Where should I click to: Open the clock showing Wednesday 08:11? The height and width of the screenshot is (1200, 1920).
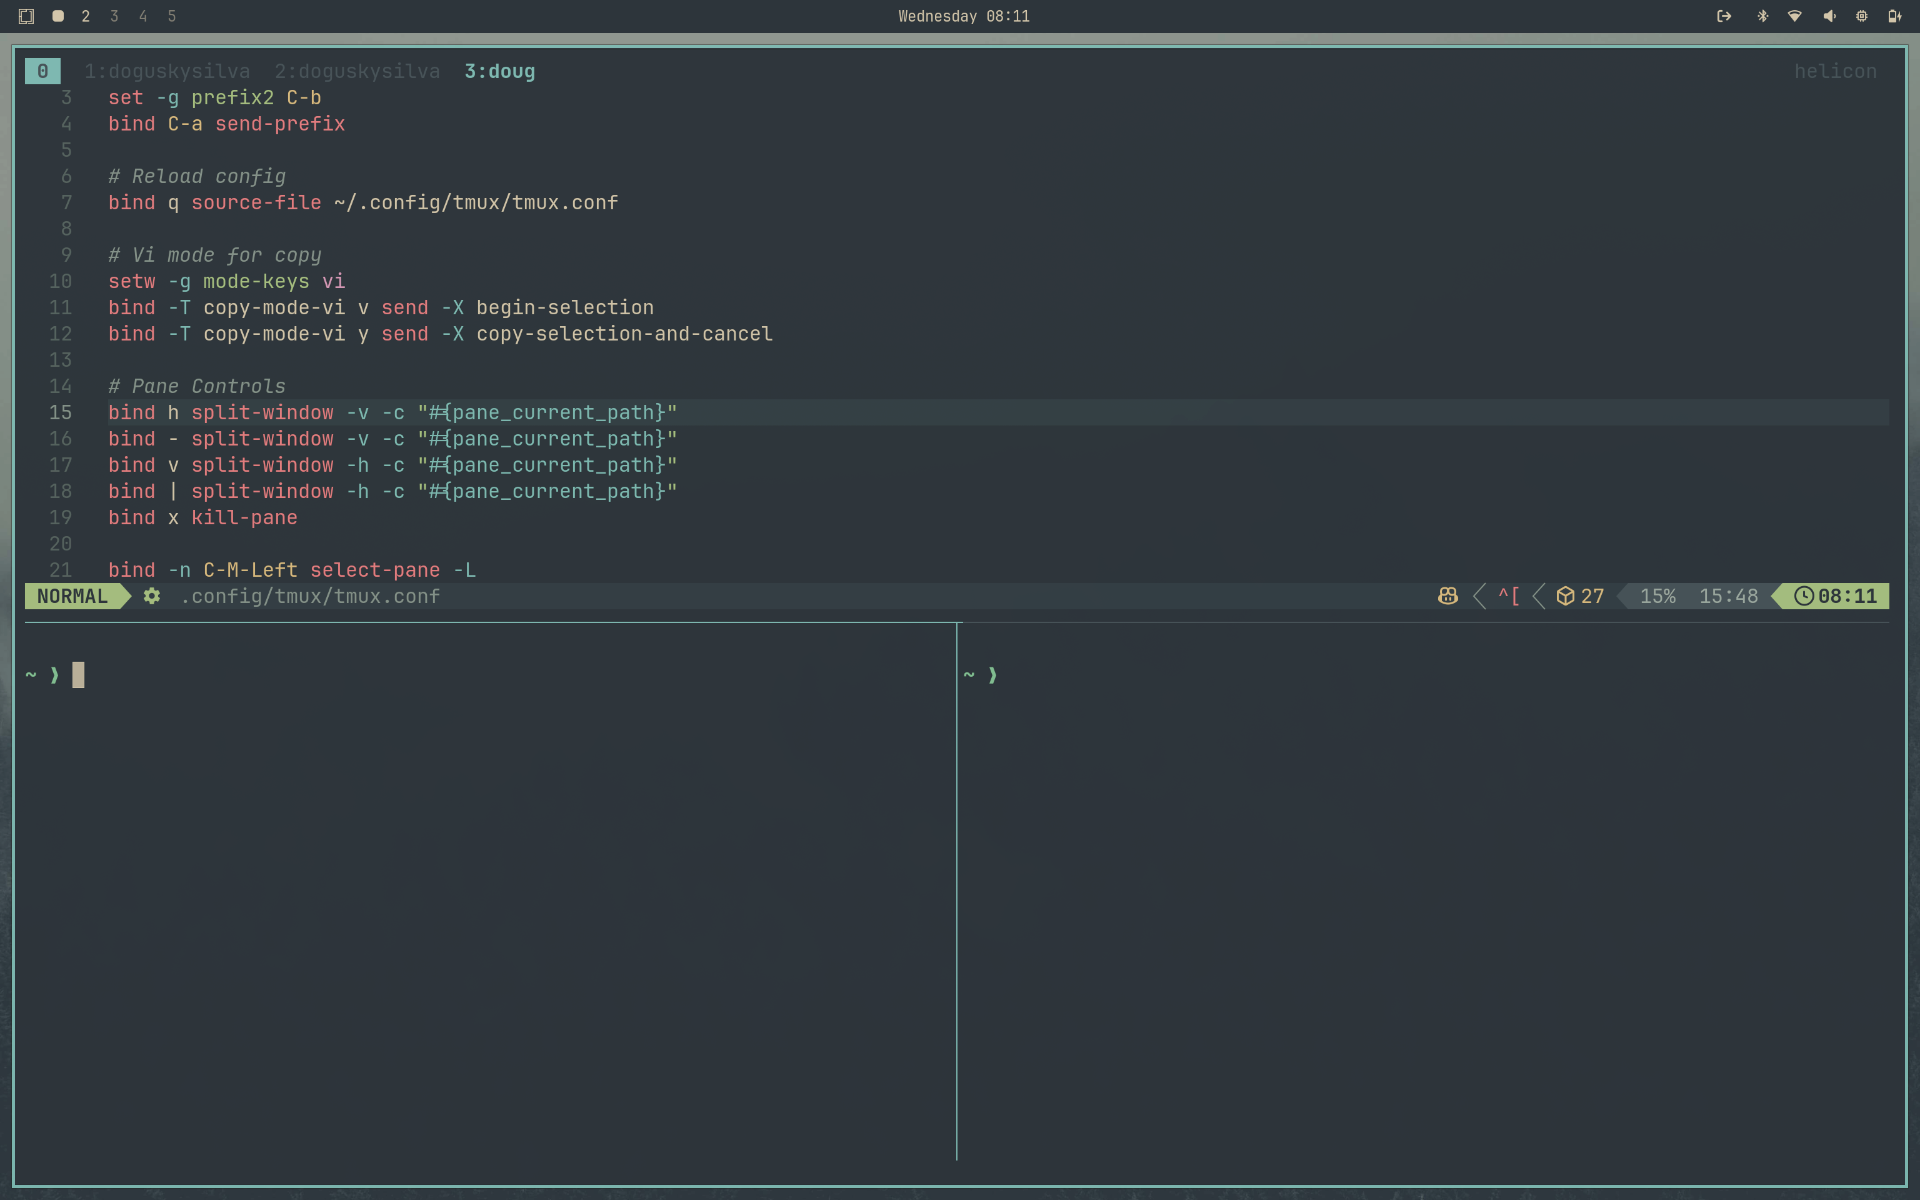pos(963,16)
